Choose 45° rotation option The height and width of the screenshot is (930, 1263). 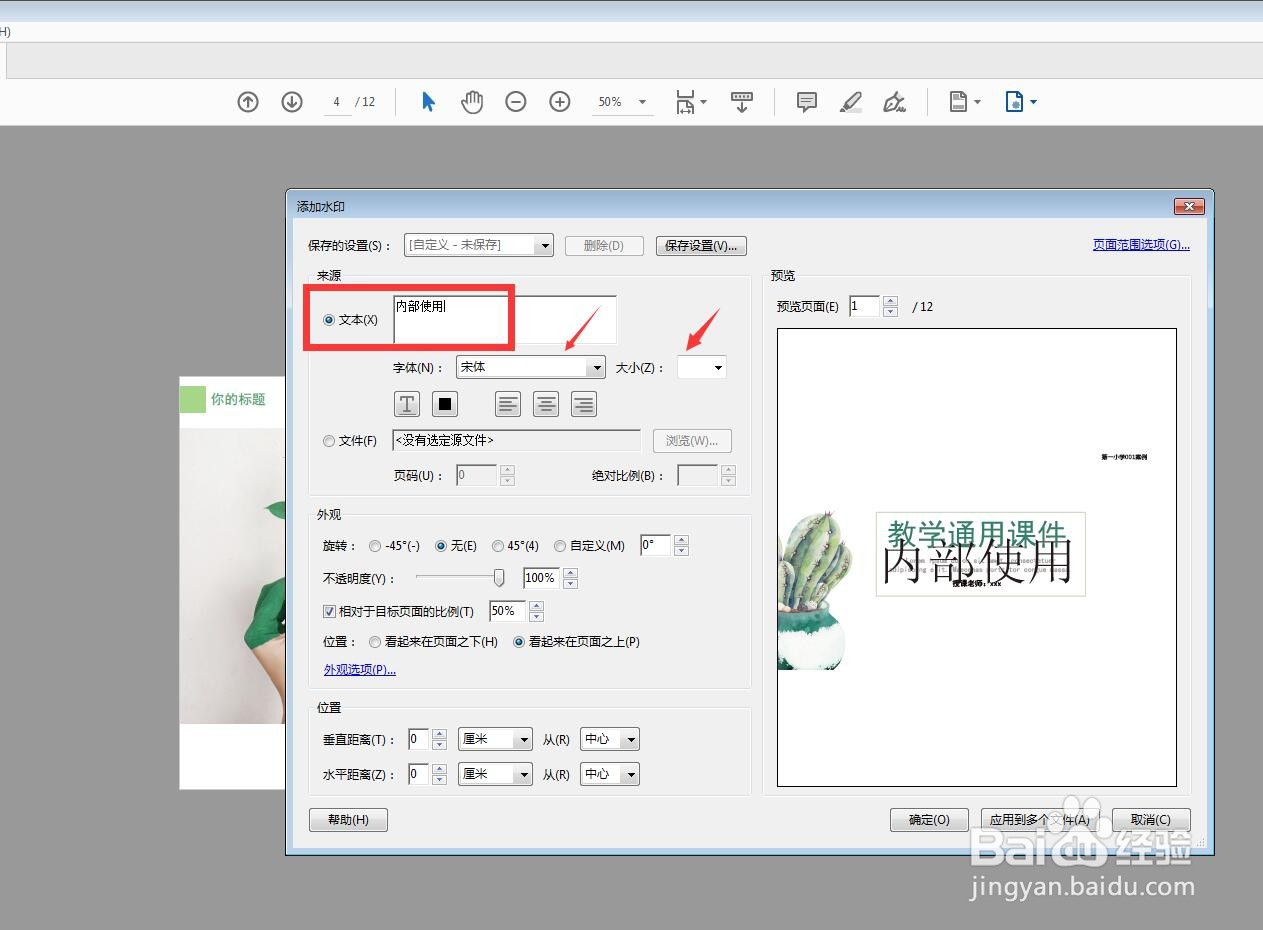point(498,546)
